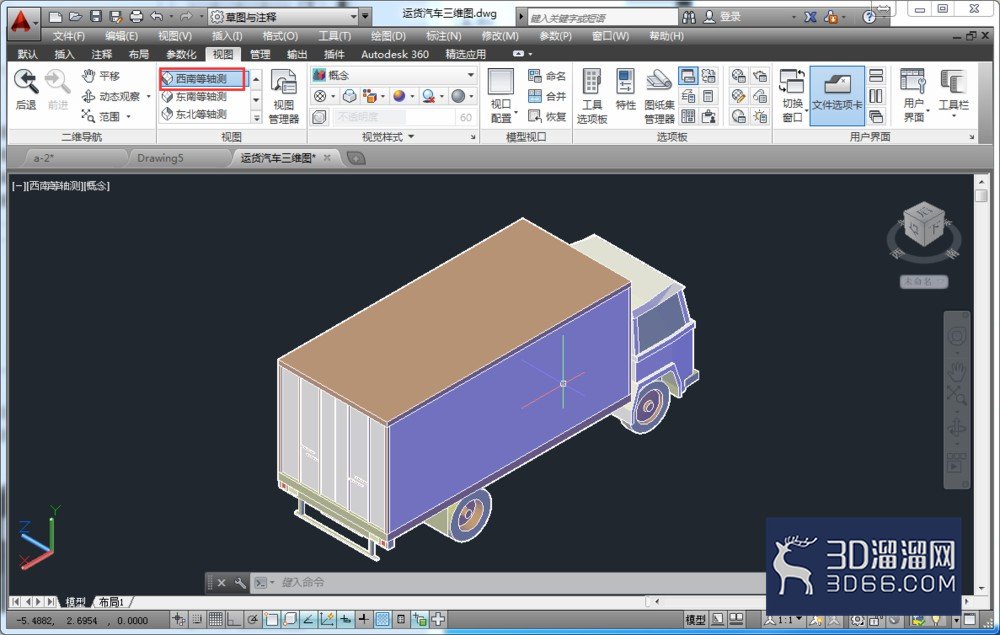The image size is (1000, 635).
Task: Create a new drawing from quick access toolbar
Action: point(55,17)
